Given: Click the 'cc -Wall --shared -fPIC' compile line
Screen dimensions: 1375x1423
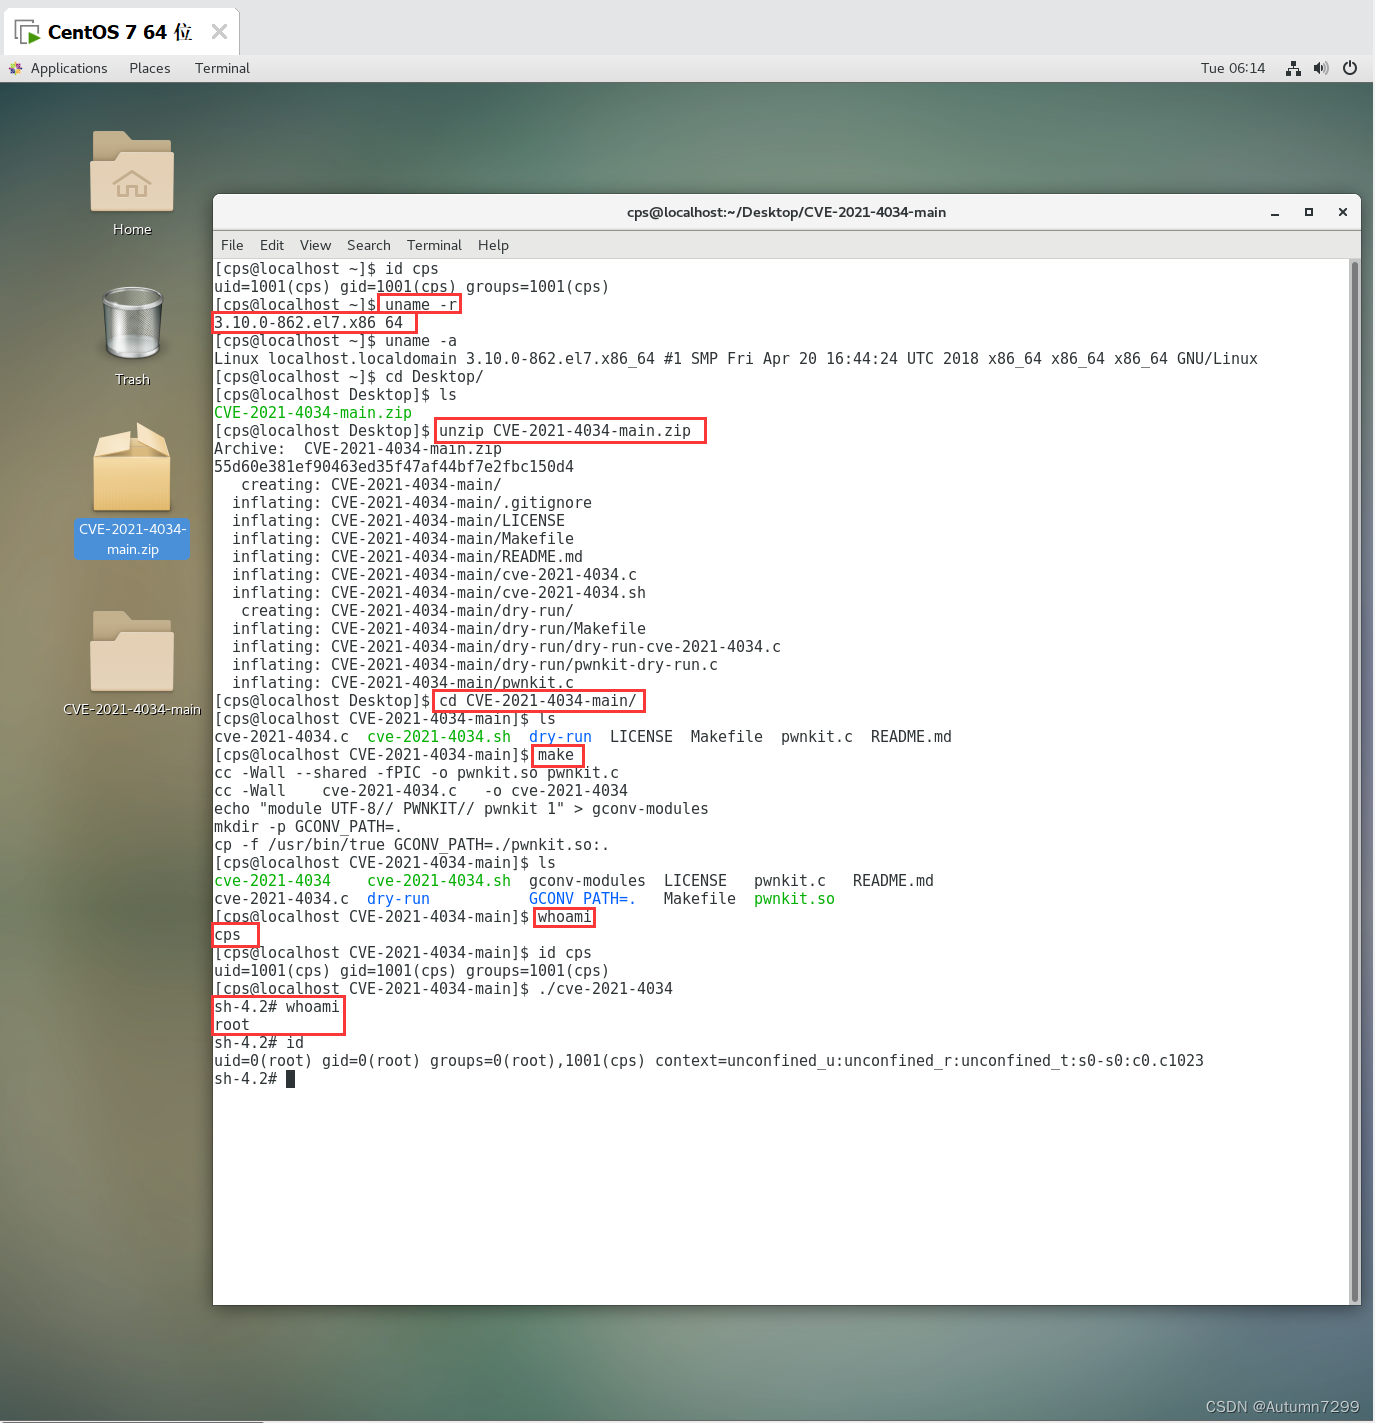Looking at the screenshot, I should (x=416, y=773).
